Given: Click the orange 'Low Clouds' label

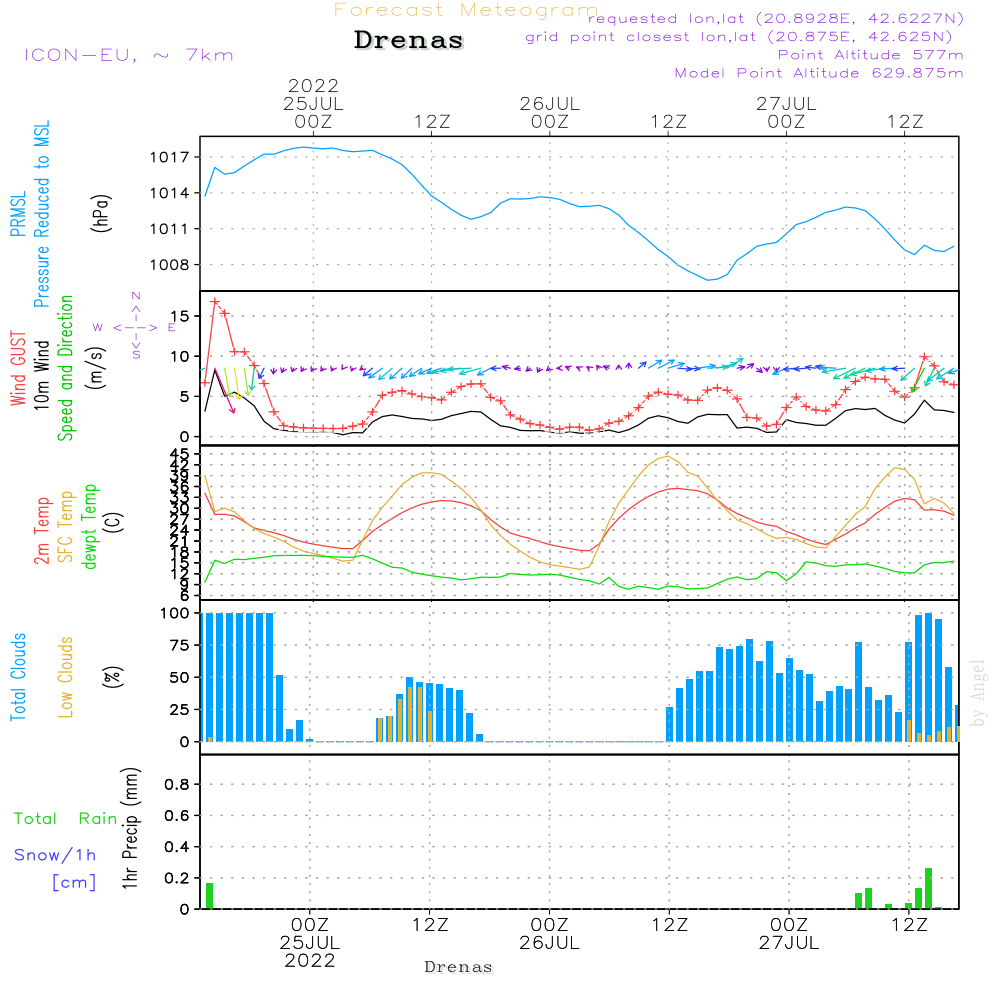Looking at the screenshot, I should click(x=66, y=677).
